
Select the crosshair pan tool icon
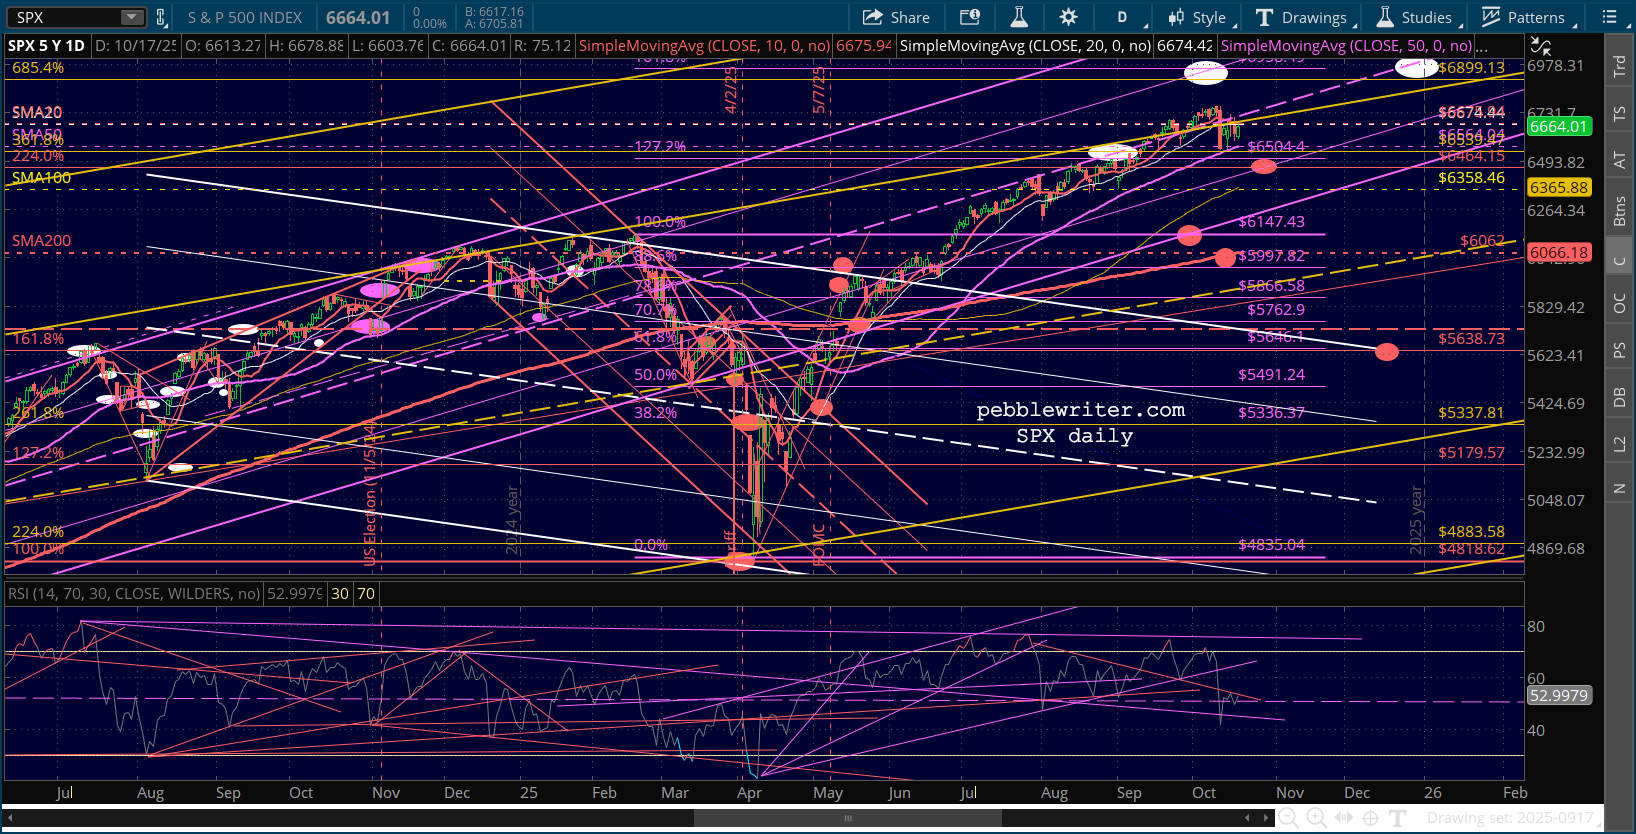1371,817
